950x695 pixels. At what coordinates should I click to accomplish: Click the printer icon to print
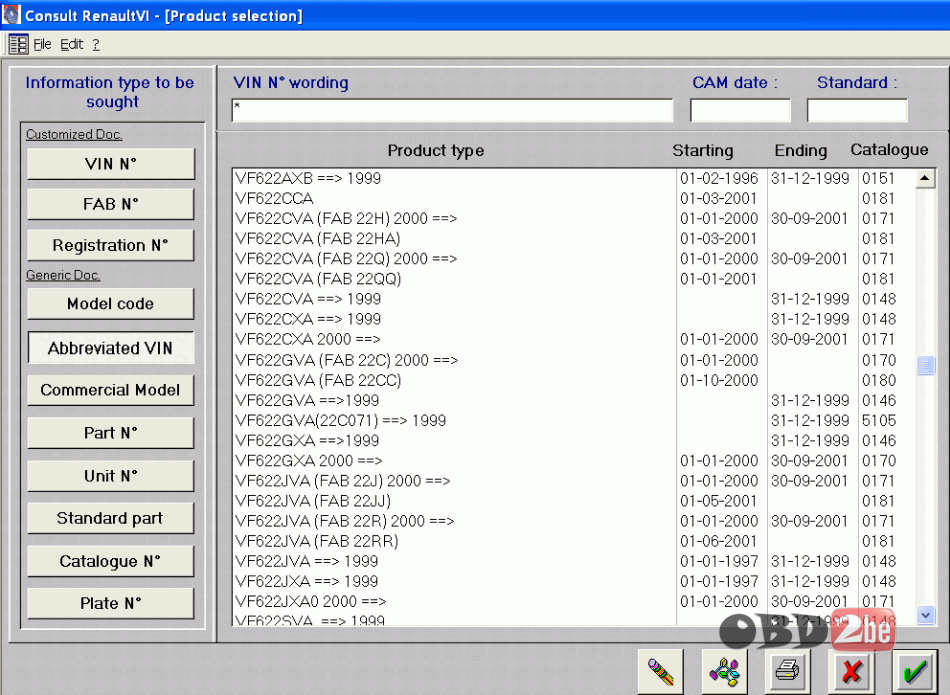[788, 671]
